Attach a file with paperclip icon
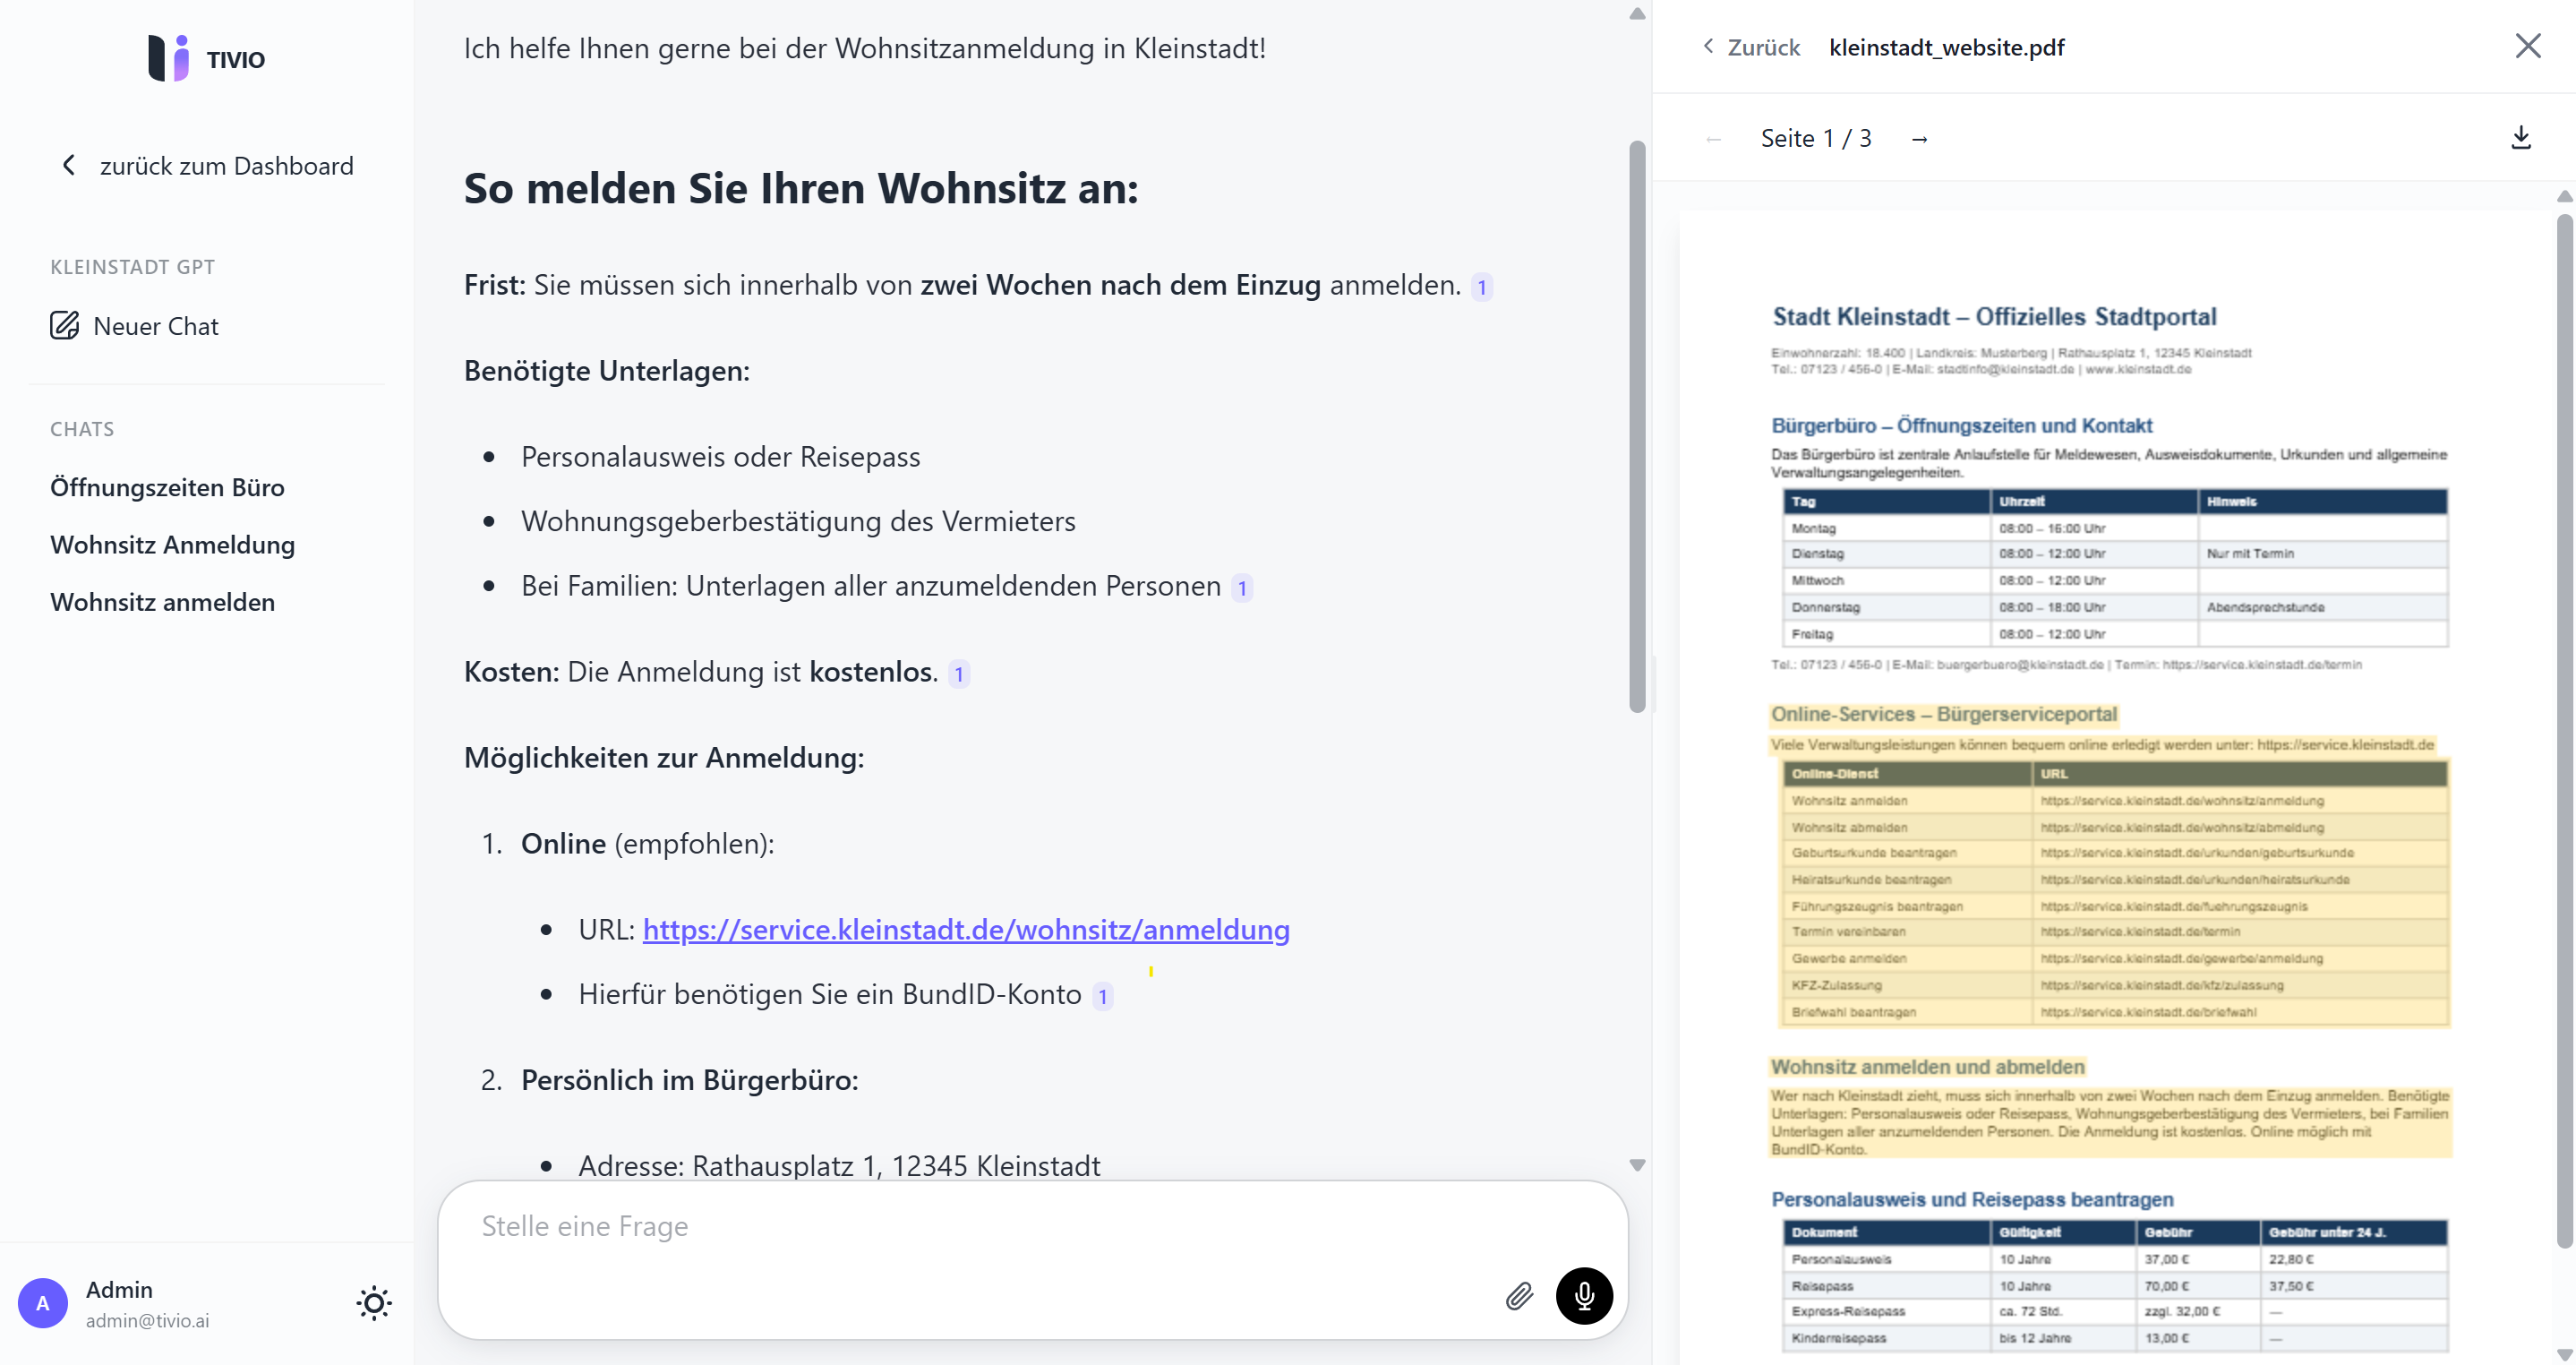 (1519, 1297)
